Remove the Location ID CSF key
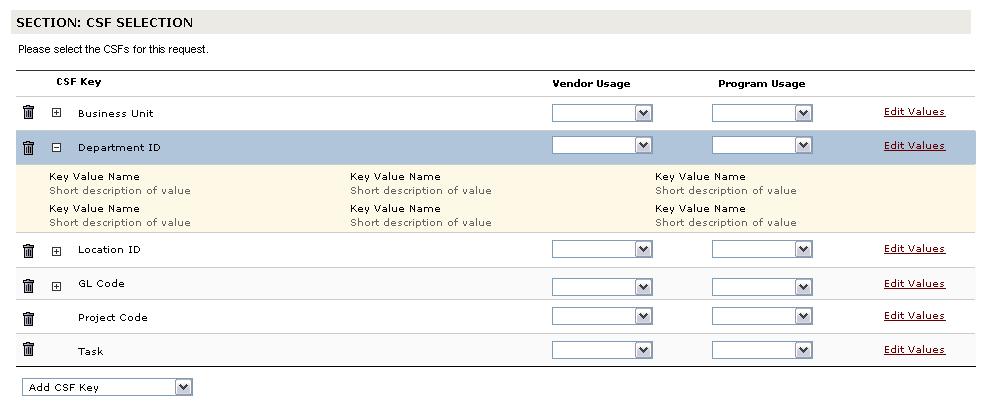This screenshot has width=982, height=402. click(x=28, y=250)
